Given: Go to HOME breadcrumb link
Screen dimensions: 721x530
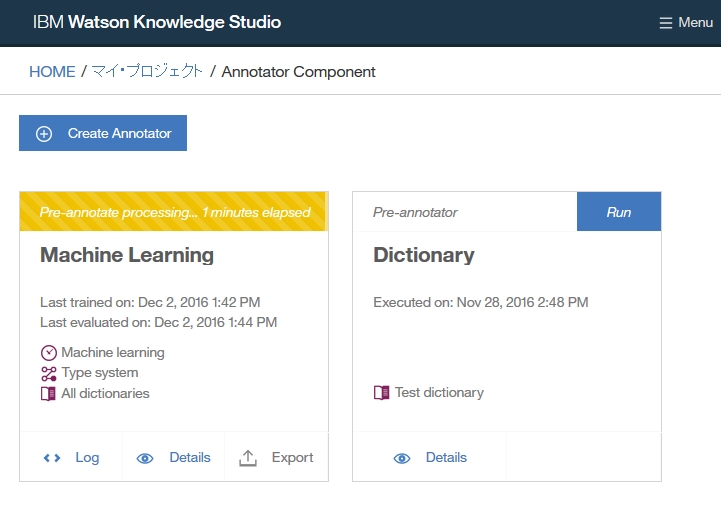Looking at the screenshot, I should 52,72.
